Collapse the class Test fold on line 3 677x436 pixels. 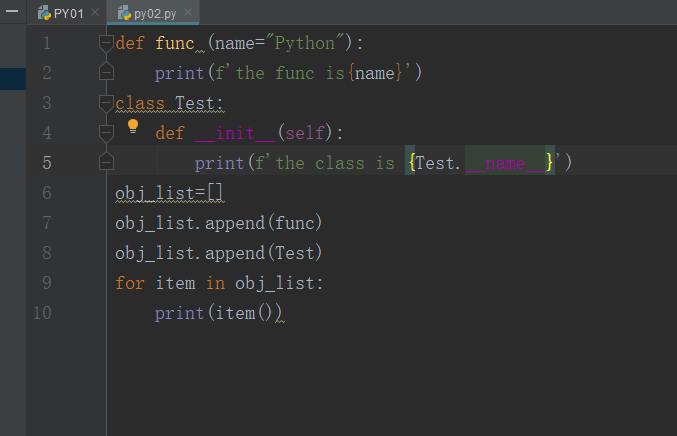coord(106,103)
